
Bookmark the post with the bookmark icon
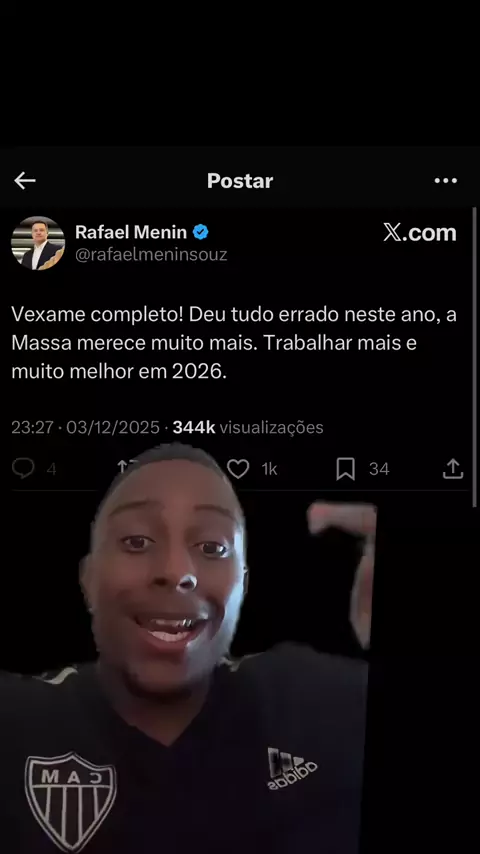point(345,469)
